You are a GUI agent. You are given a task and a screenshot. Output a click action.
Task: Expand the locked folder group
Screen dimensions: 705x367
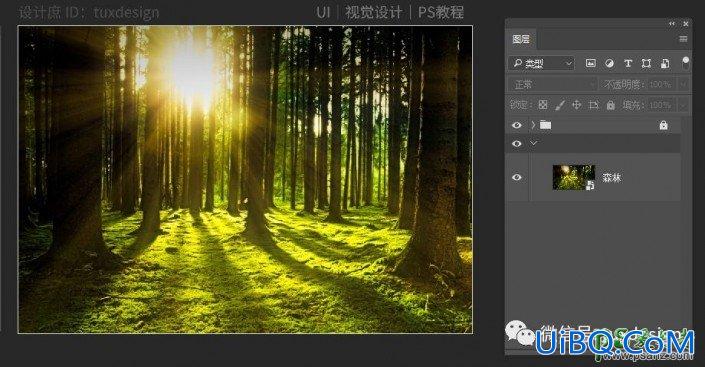click(533, 125)
